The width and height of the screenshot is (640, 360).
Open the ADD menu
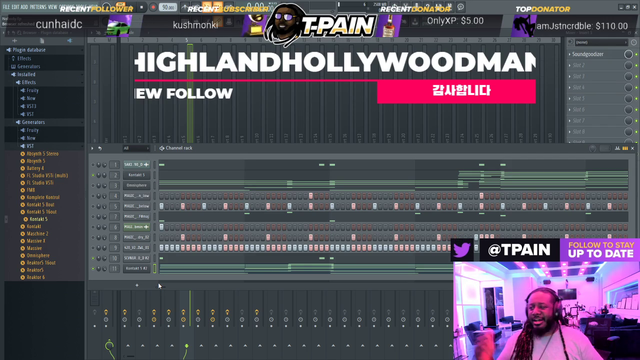coord(24,7)
